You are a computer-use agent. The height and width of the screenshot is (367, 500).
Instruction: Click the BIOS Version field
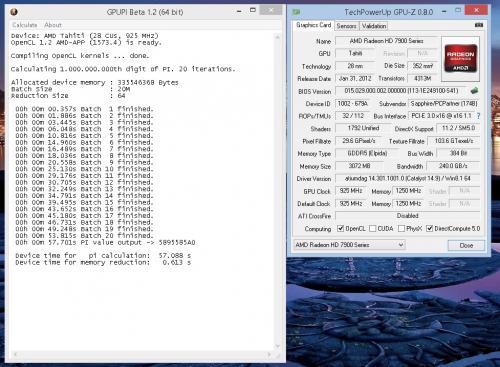[401, 91]
